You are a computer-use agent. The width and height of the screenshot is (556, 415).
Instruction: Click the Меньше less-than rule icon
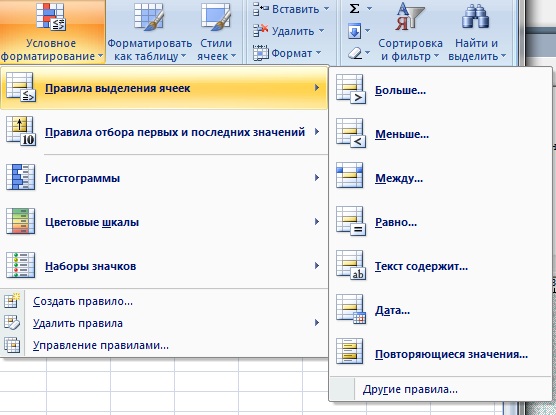point(350,133)
